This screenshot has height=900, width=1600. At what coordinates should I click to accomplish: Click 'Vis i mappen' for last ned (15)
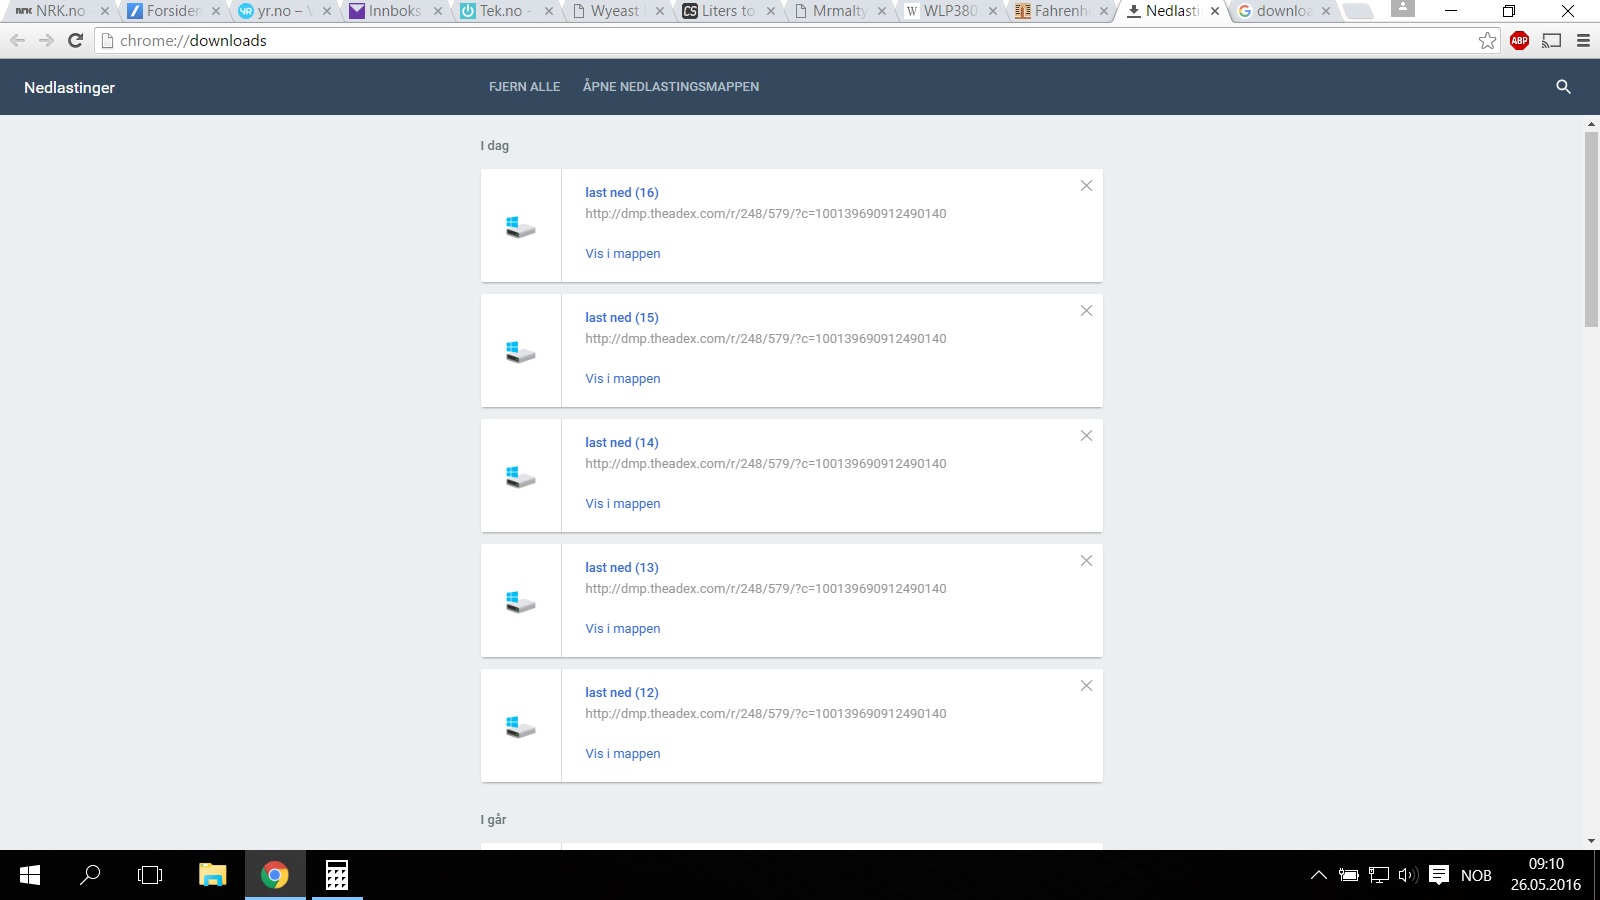623,379
